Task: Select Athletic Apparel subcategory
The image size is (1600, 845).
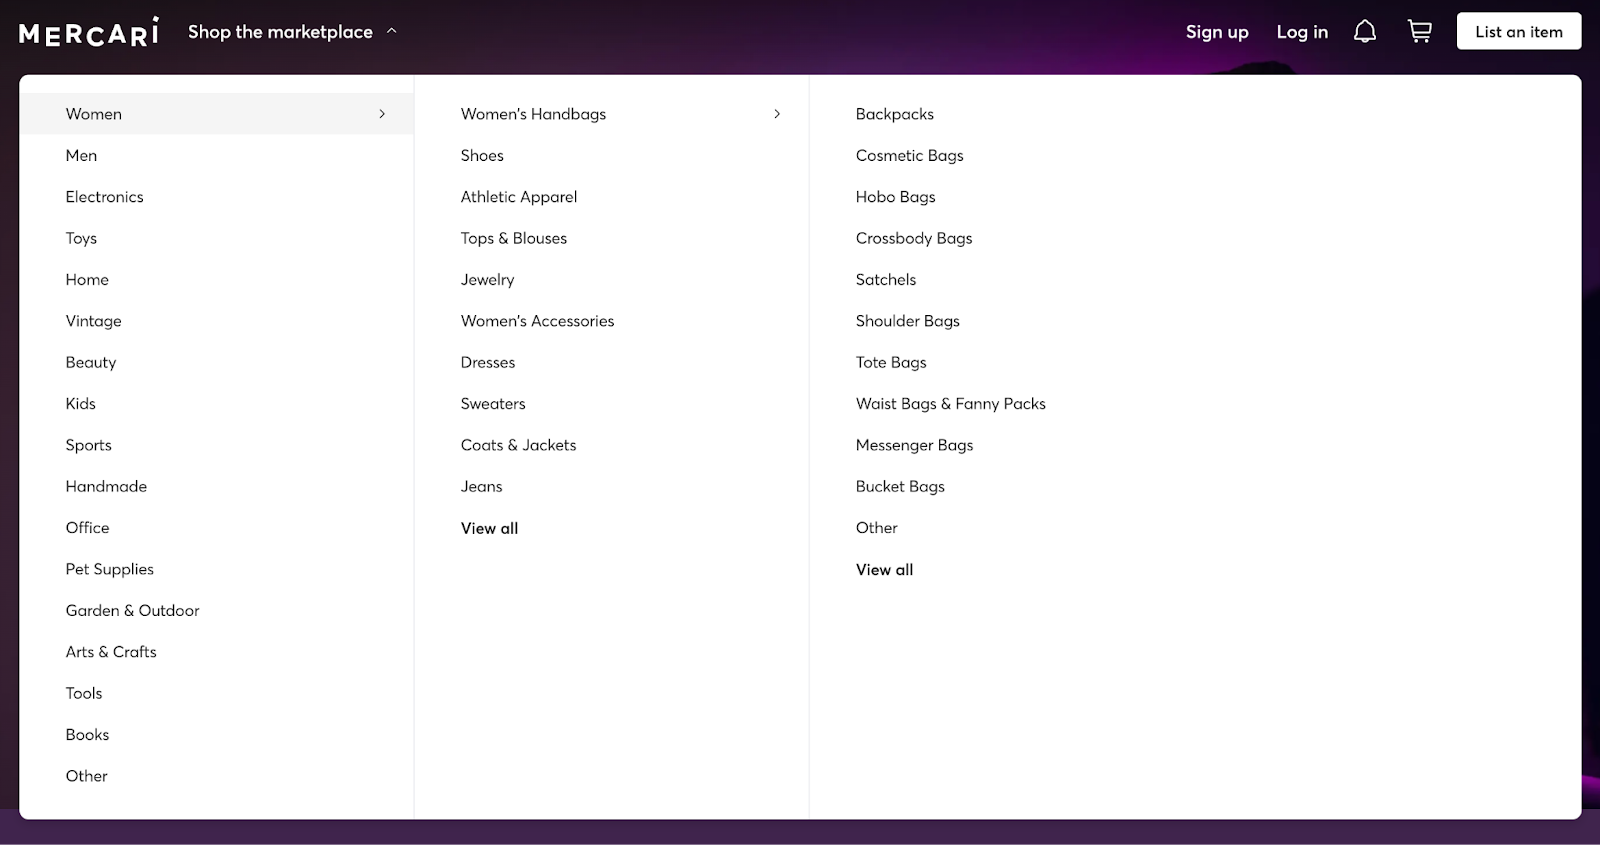Action: 519,197
